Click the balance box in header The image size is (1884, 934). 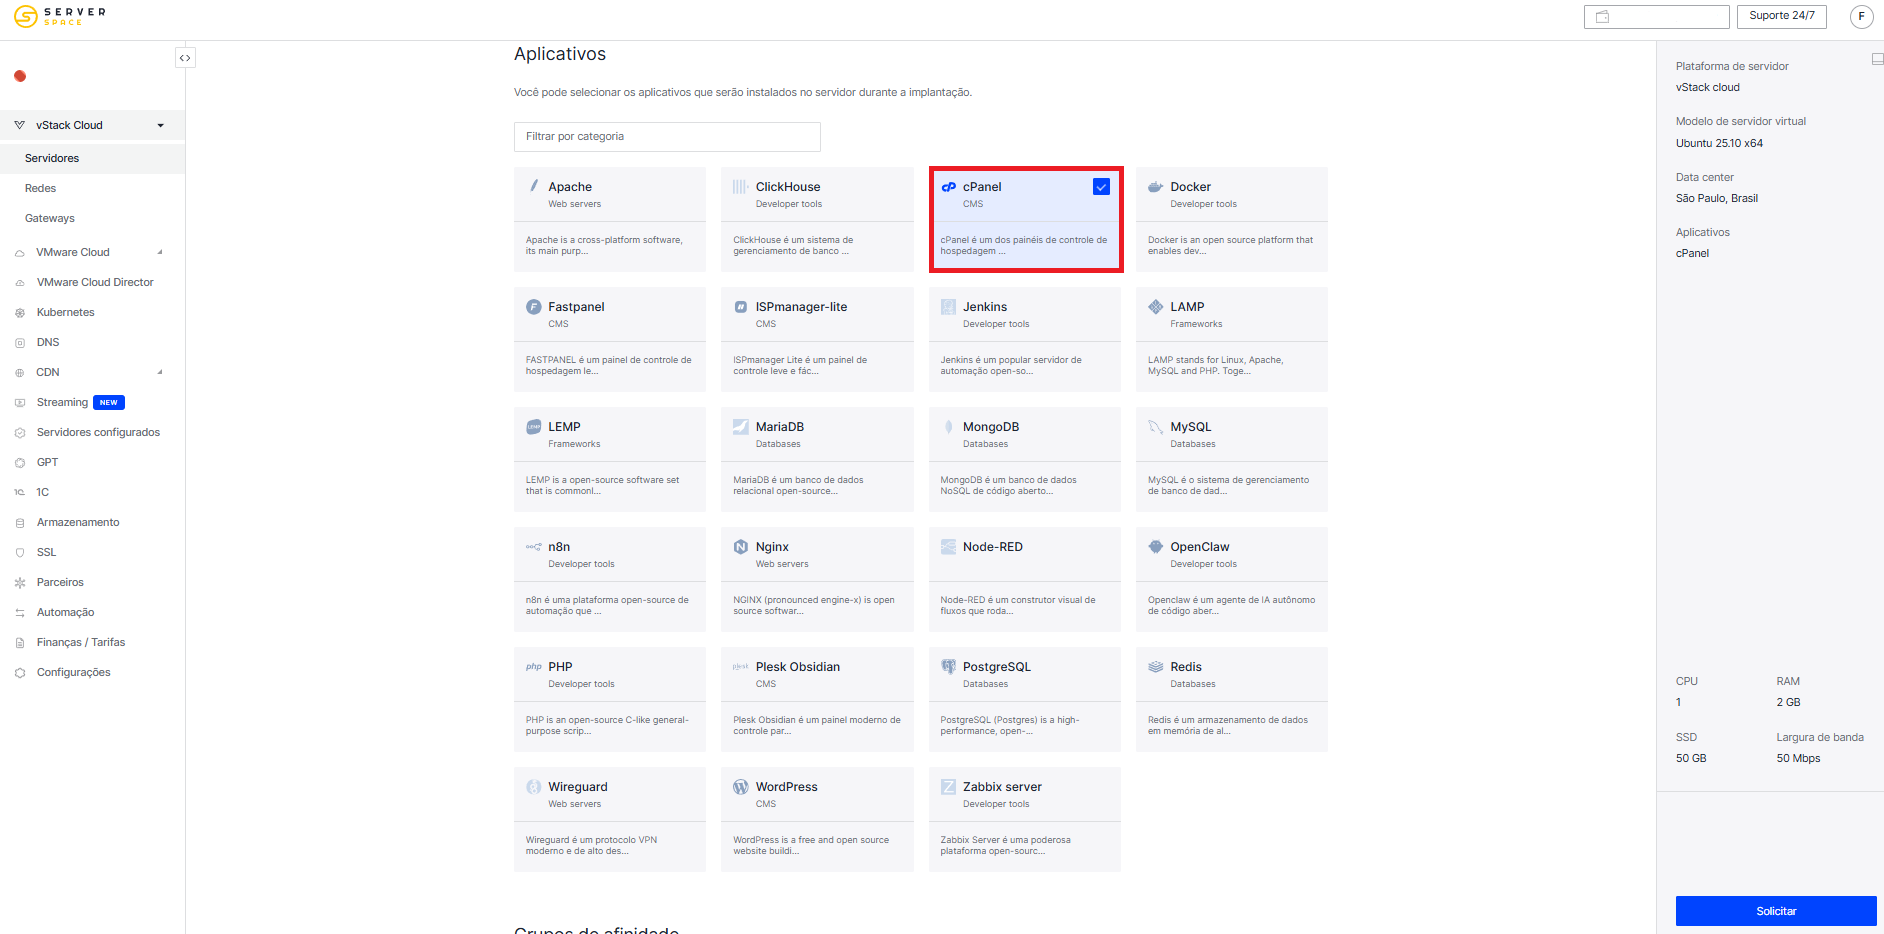pyautogui.click(x=1656, y=16)
